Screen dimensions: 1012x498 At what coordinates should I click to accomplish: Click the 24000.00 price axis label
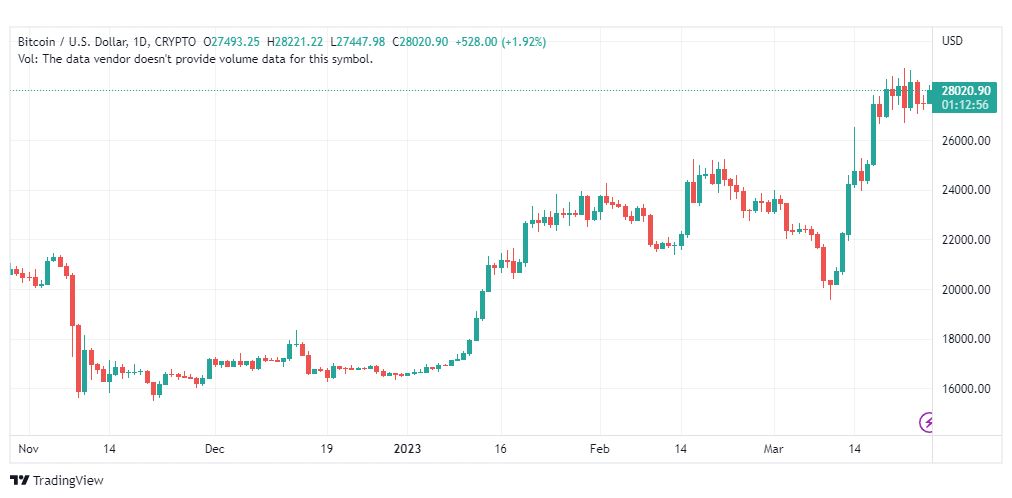(x=965, y=190)
